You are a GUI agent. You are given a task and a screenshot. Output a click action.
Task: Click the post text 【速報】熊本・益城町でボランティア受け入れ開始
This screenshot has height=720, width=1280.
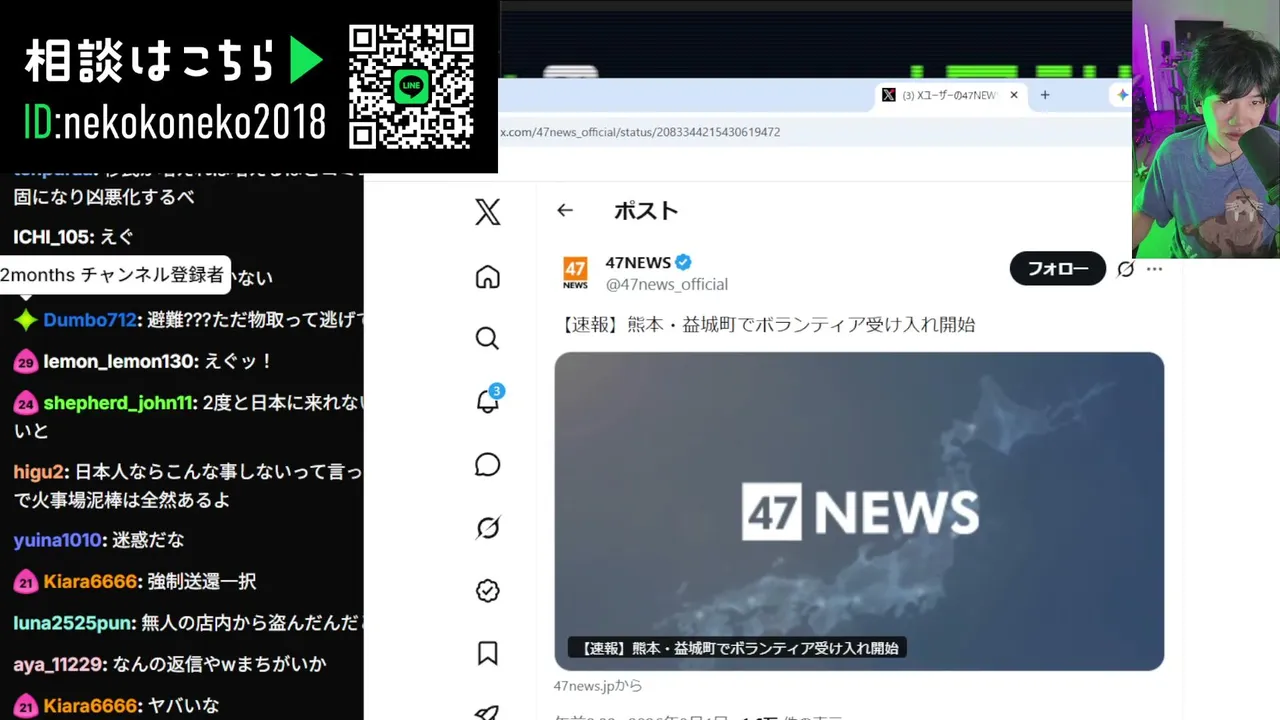764,324
